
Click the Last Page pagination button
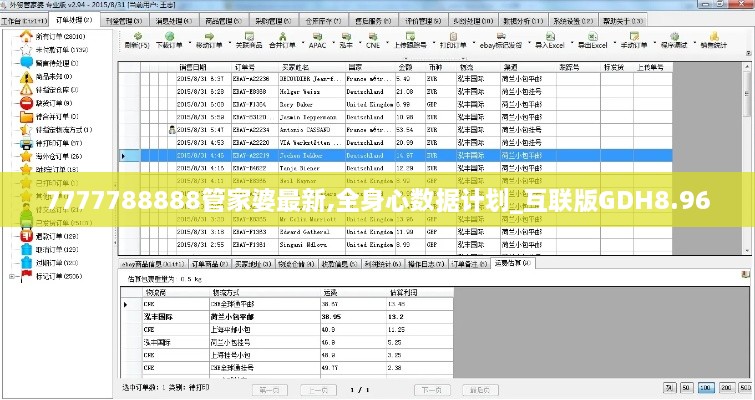pyautogui.click(x=480, y=390)
